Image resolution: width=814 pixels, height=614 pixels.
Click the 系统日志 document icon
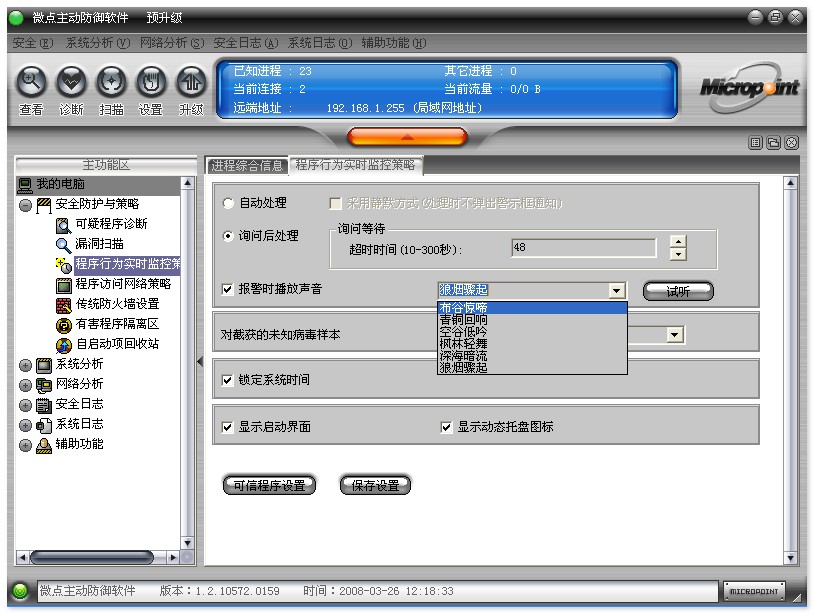(x=44, y=425)
